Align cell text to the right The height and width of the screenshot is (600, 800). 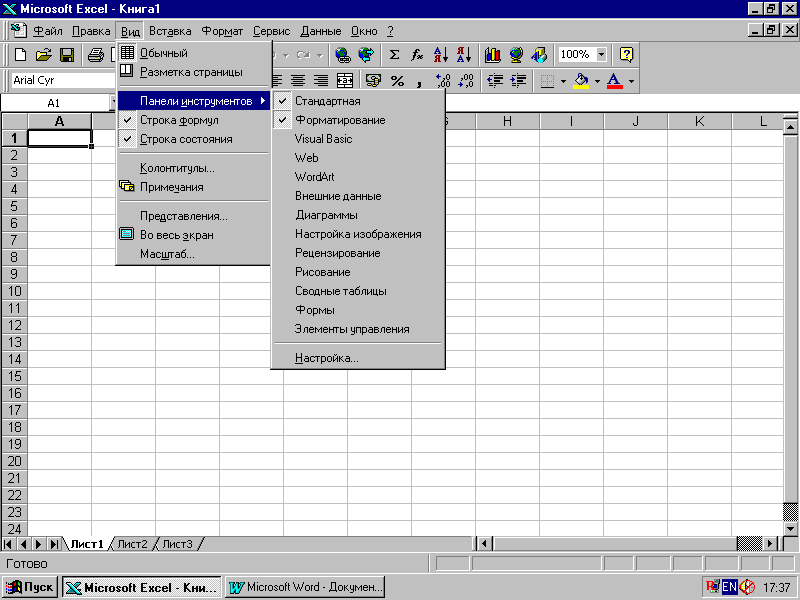point(321,81)
